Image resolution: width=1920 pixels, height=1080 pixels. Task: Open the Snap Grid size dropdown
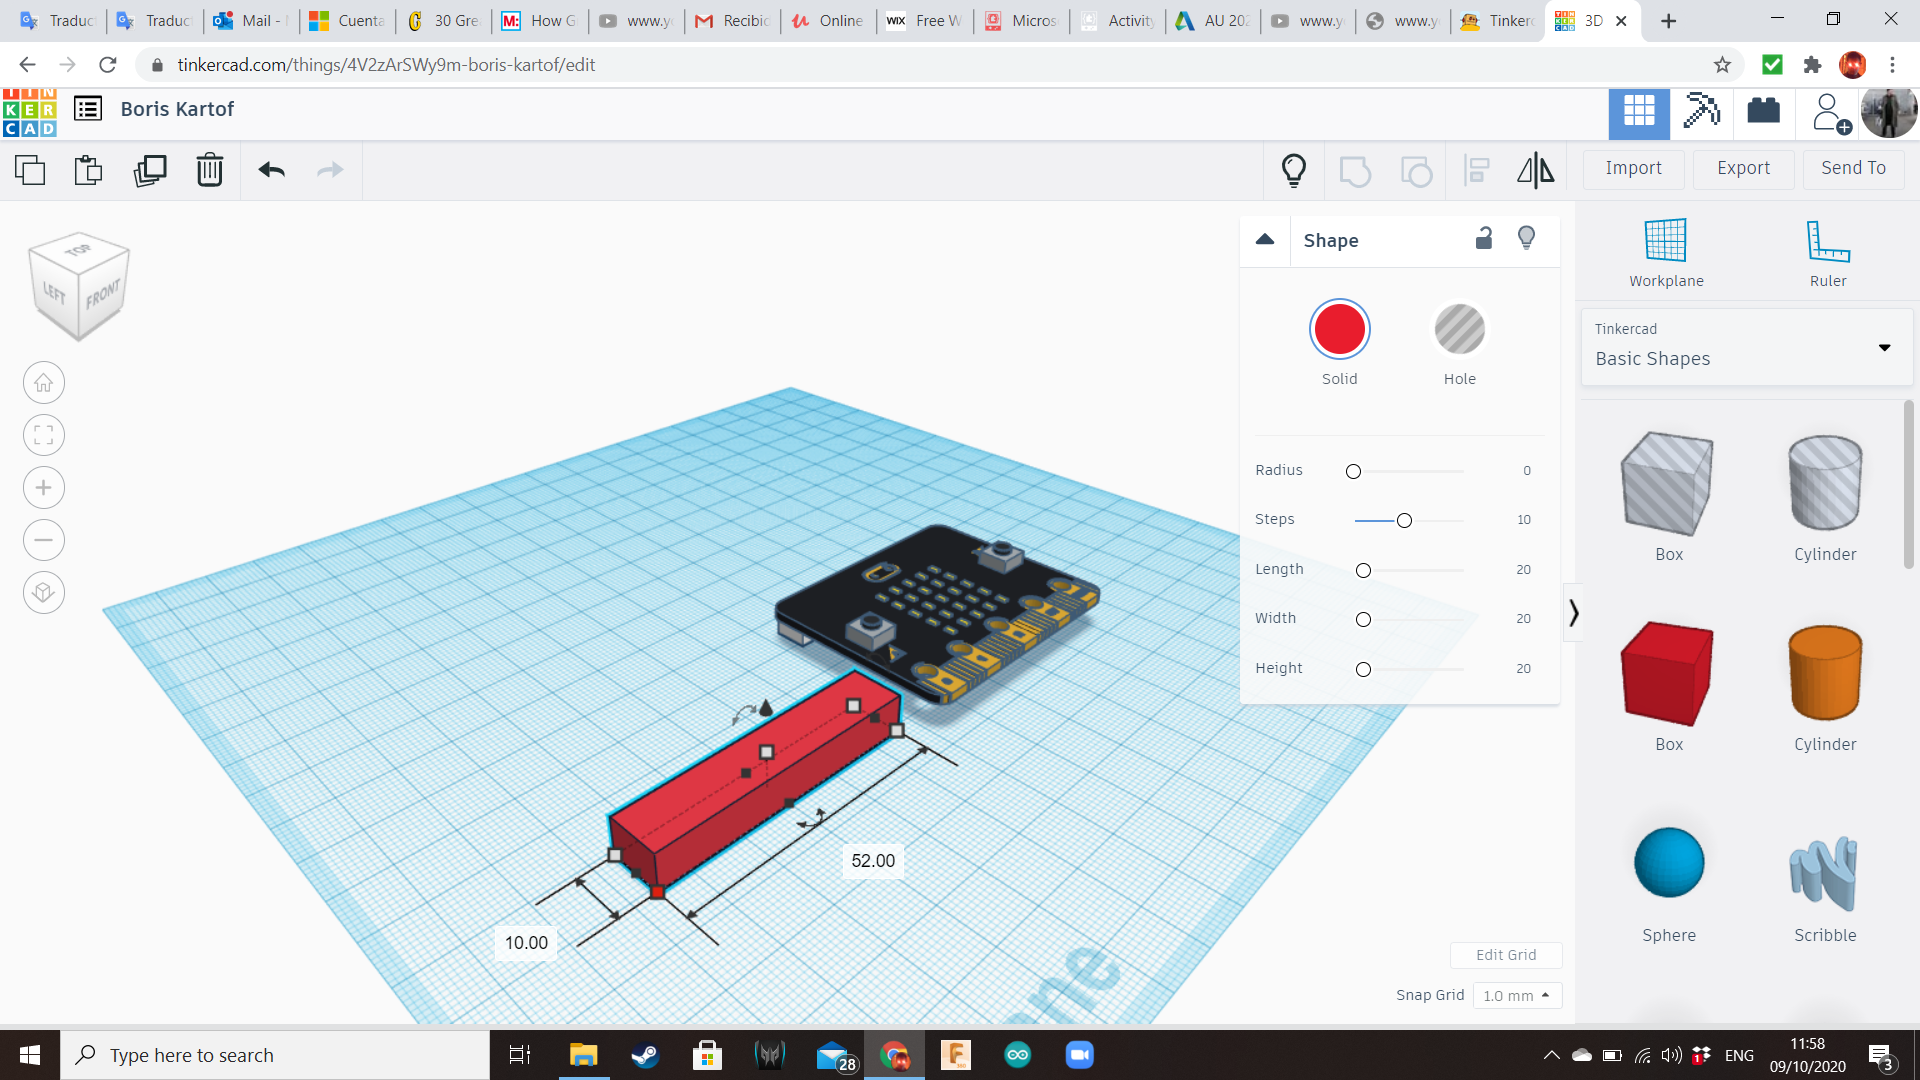(x=1517, y=995)
